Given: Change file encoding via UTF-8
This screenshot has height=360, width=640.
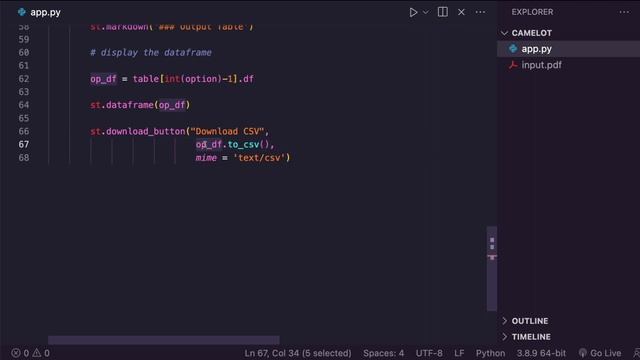Looking at the screenshot, I should [429, 353].
